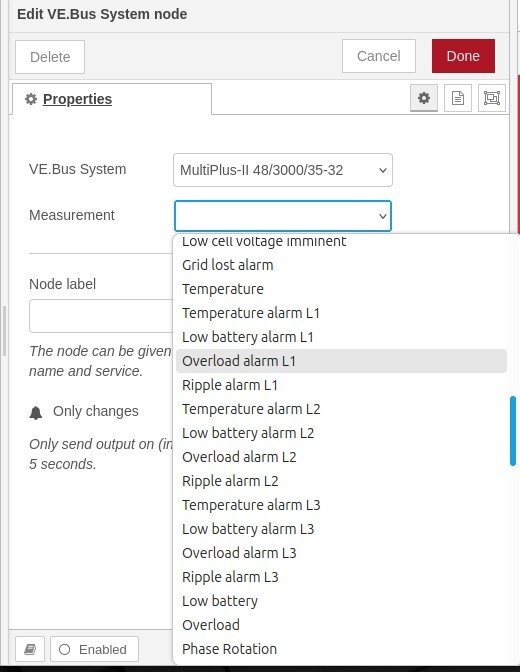Click the Cancel button
Screen dimensions: 520x672
pos(379,56)
